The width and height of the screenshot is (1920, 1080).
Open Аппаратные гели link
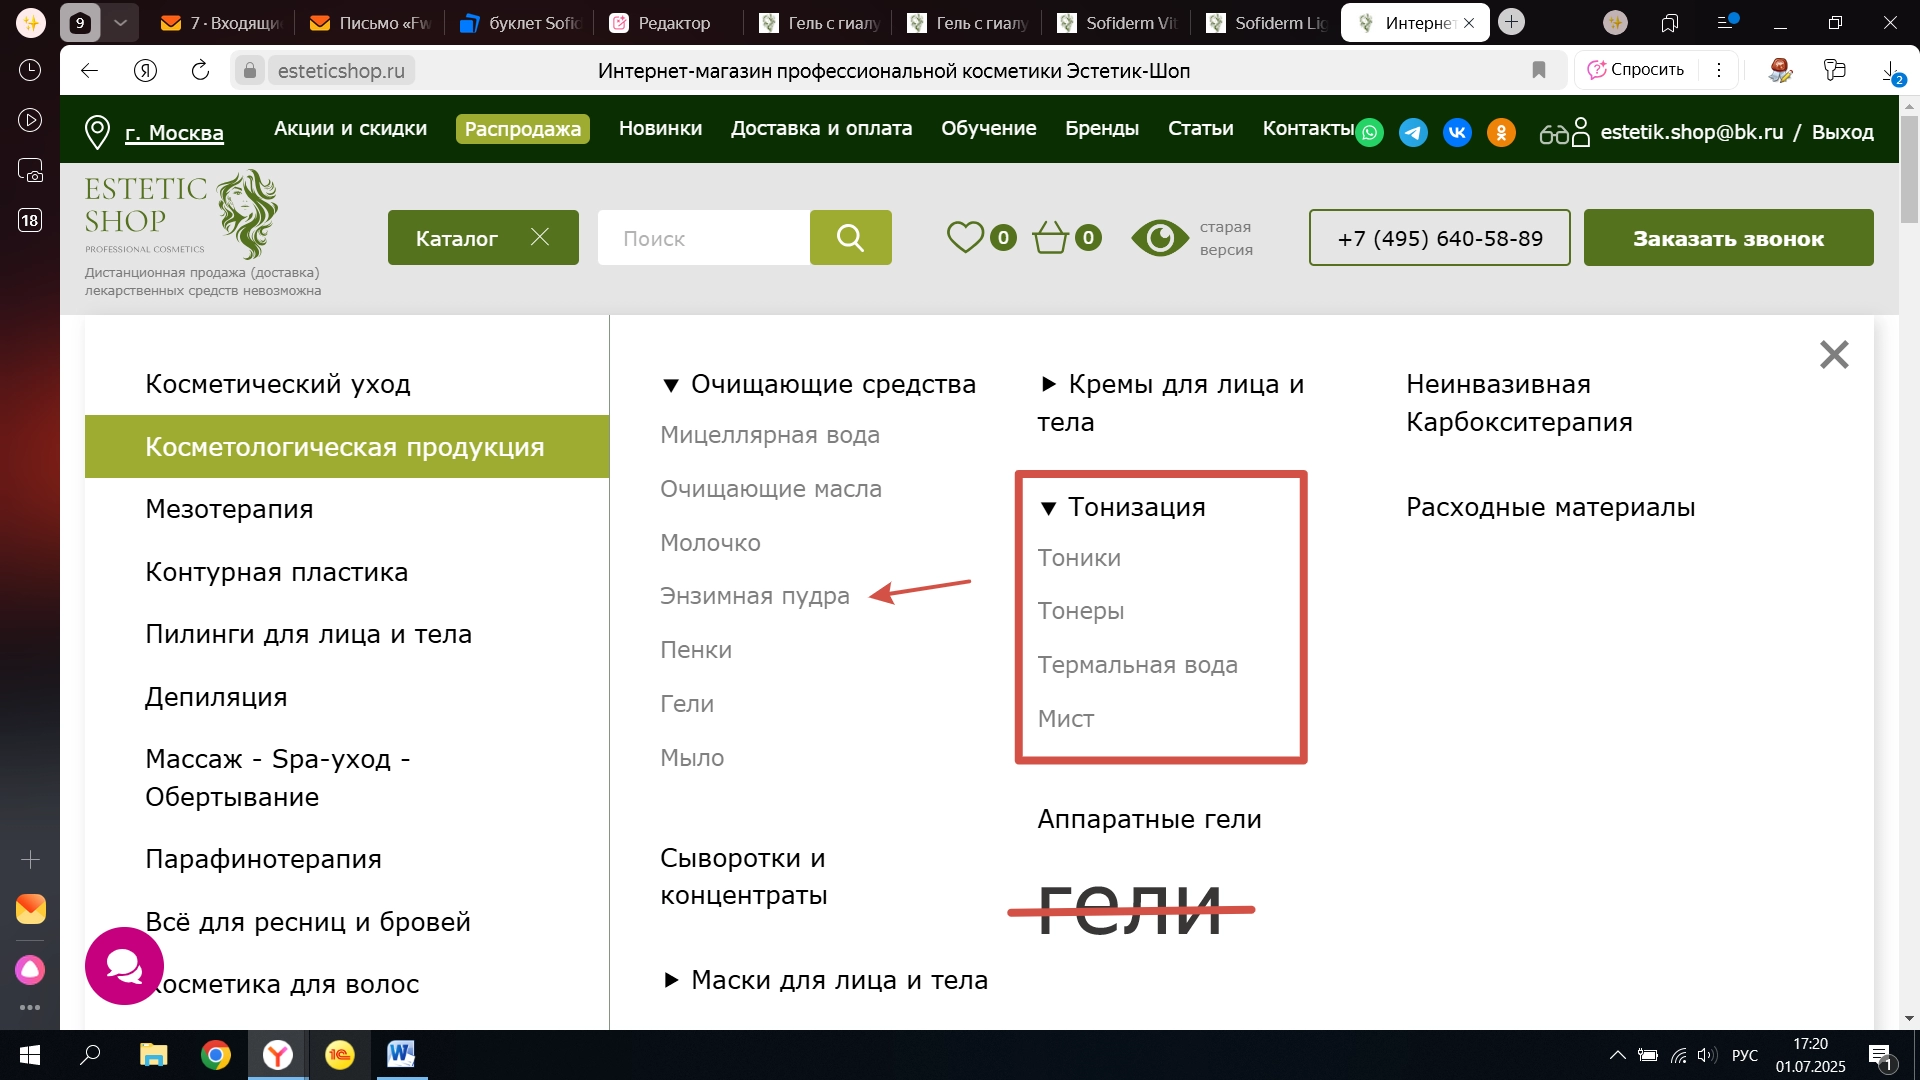tap(1149, 819)
